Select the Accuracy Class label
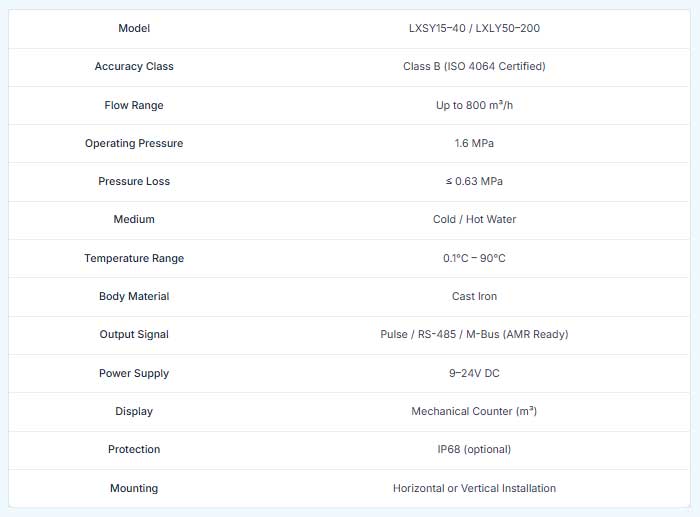This screenshot has width=700, height=517. [x=134, y=66]
